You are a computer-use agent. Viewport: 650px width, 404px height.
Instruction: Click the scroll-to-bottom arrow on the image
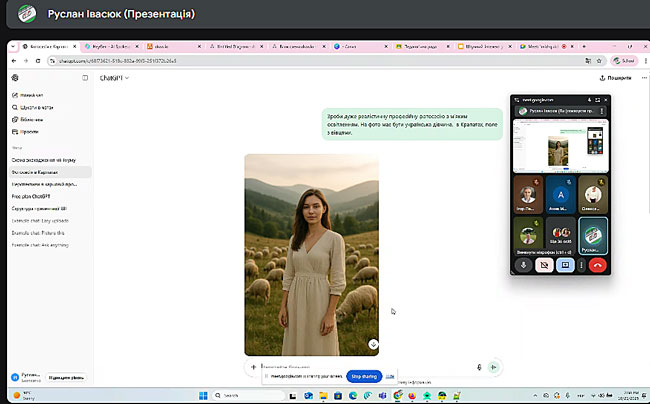(373, 344)
